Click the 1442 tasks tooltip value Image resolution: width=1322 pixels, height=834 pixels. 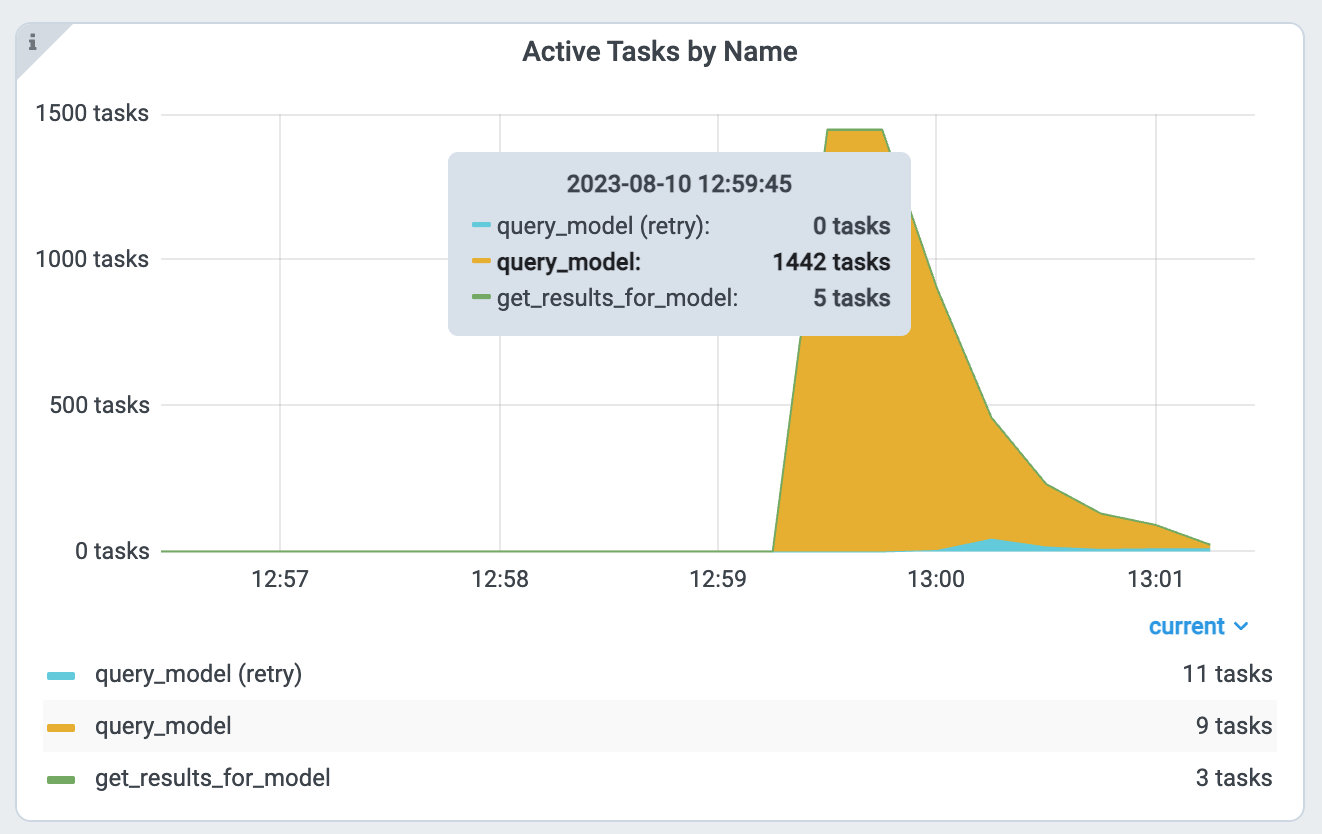pyautogui.click(x=831, y=262)
